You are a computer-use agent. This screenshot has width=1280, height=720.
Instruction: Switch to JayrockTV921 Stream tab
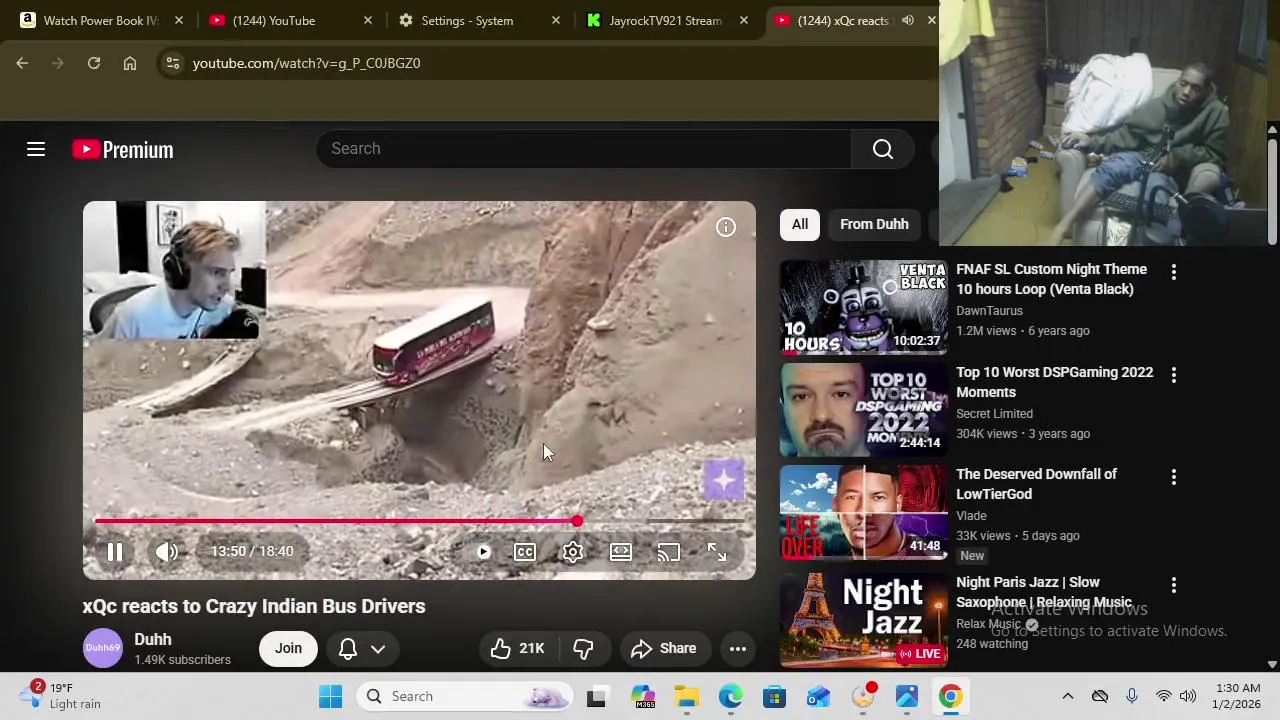(665, 20)
